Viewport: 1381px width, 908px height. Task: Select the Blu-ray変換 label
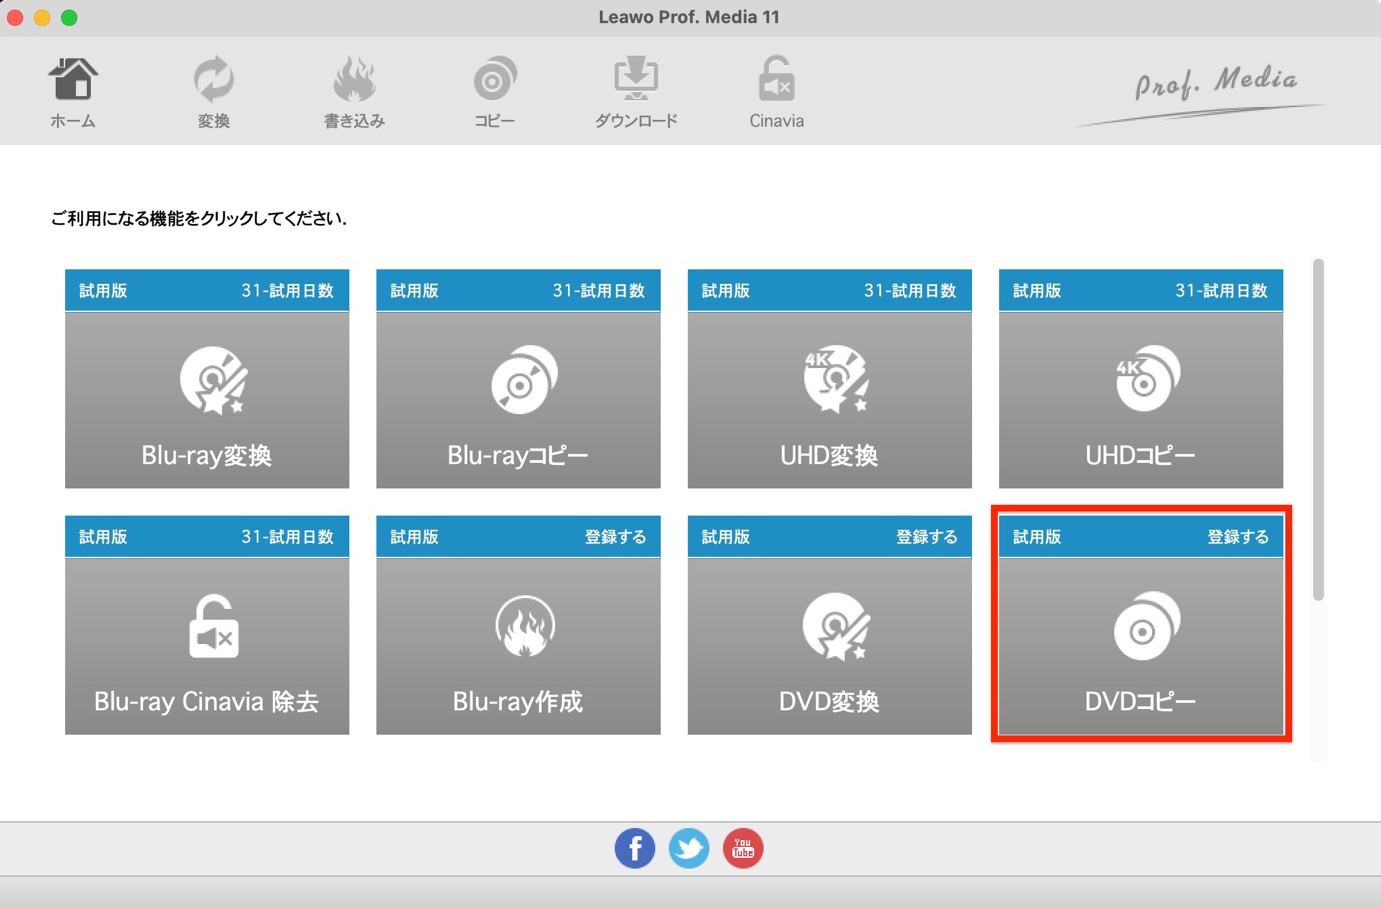207,456
